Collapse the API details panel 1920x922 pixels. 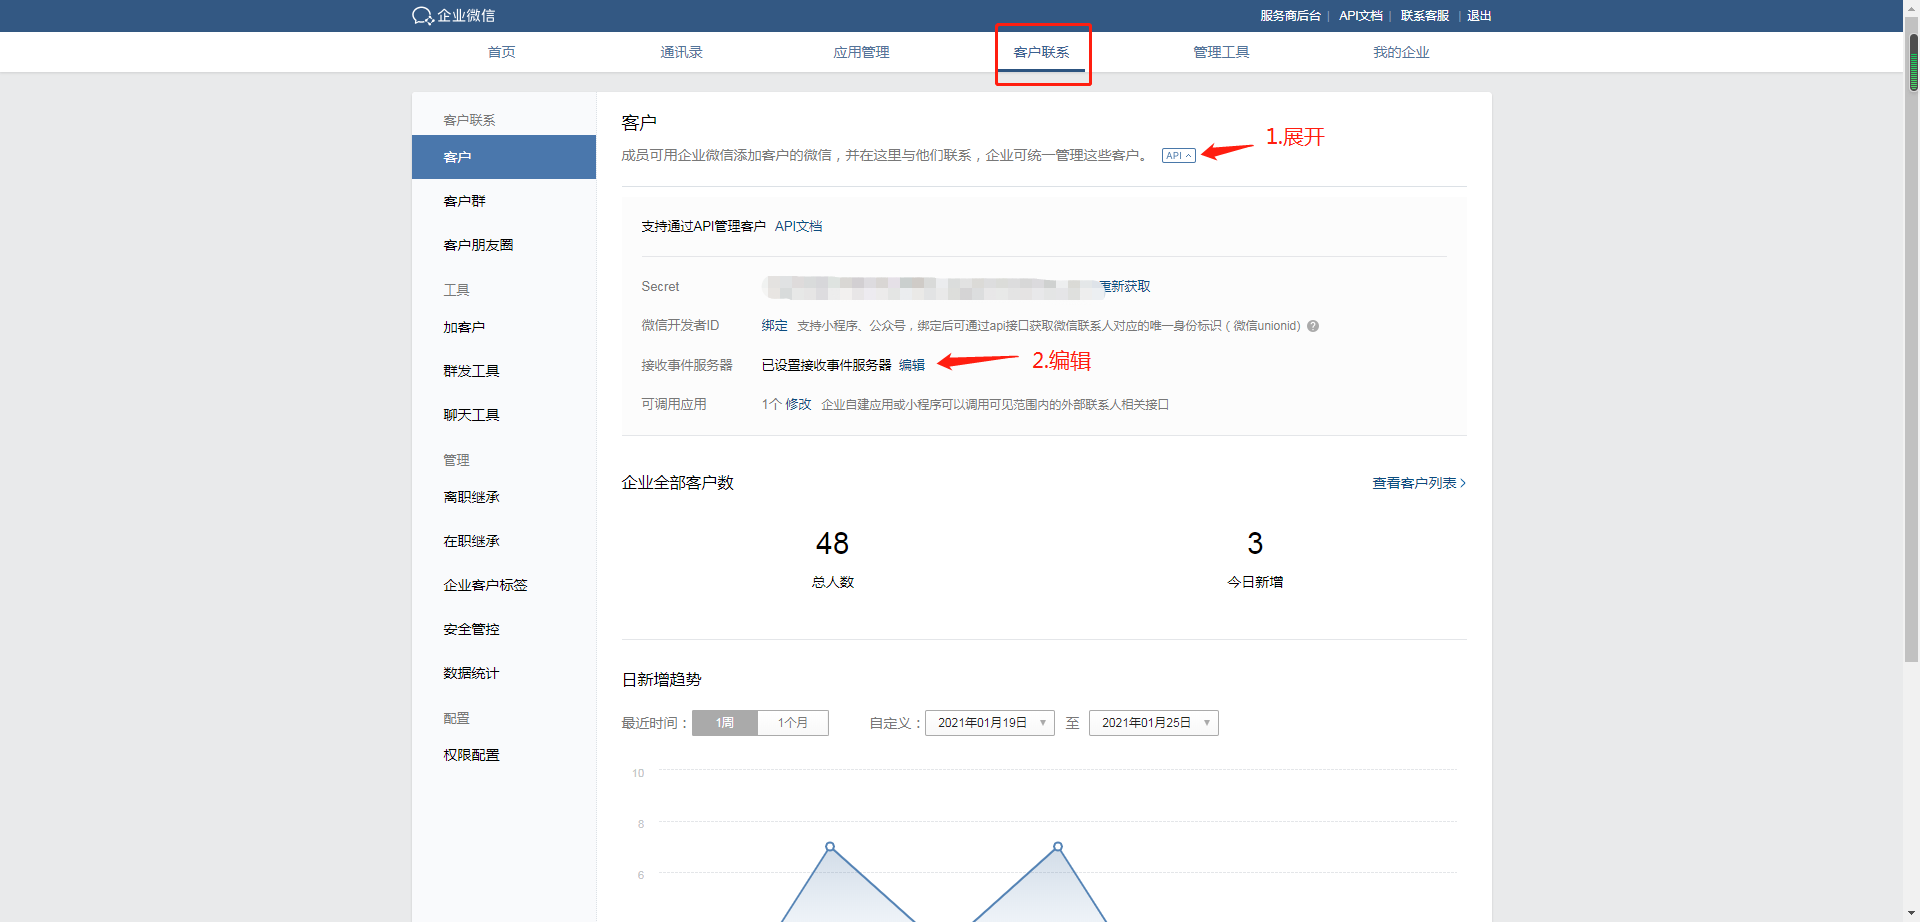pos(1177,155)
